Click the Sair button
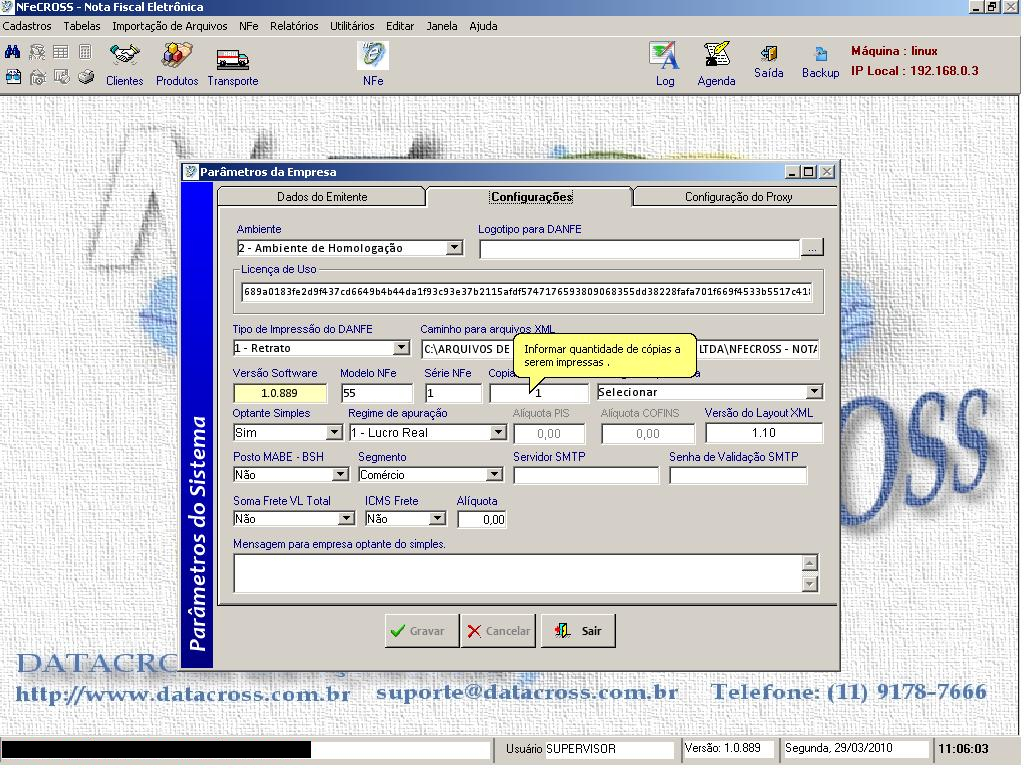 578,631
